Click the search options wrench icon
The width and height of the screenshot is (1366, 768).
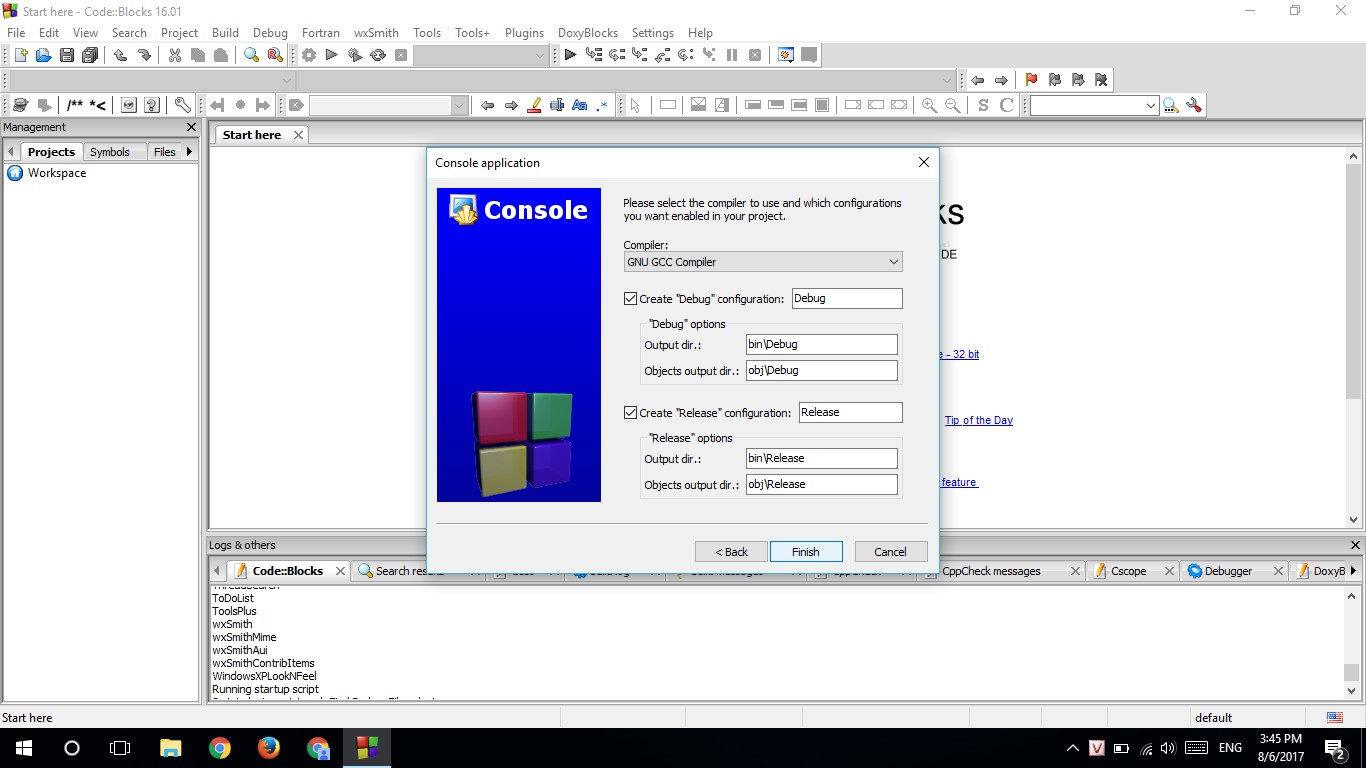1193,105
